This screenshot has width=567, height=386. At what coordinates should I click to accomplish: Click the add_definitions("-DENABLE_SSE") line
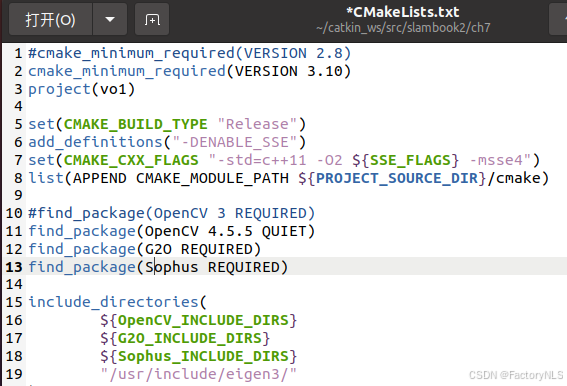[x=167, y=142]
